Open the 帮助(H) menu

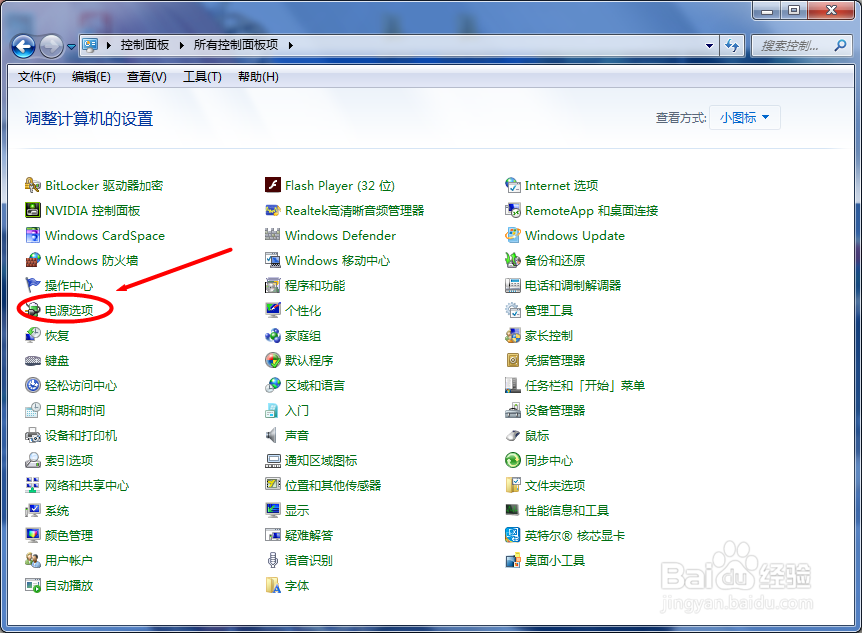(x=258, y=77)
